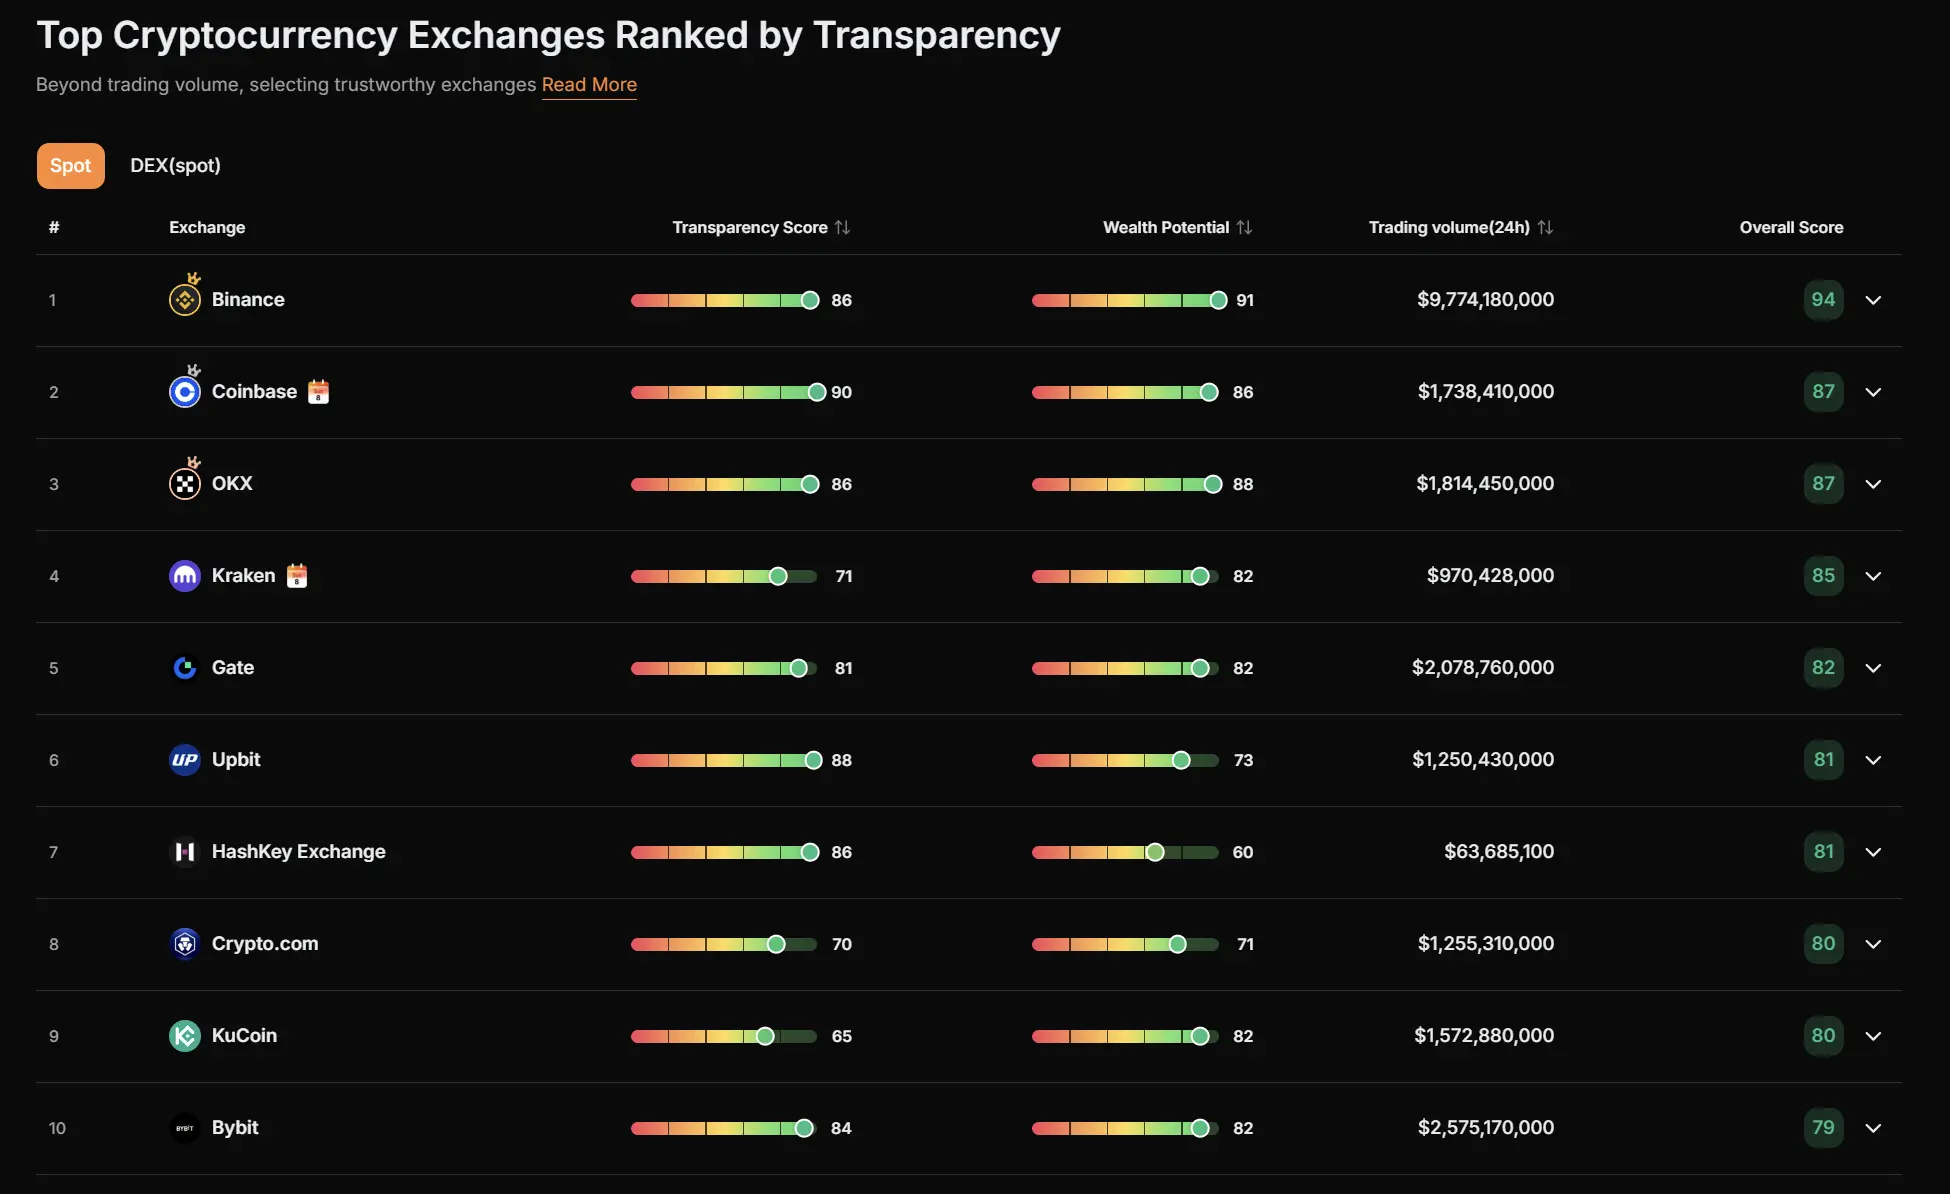This screenshot has height=1194, width=1950.
Task: Click Binance's transparency score bar
Action: (725, 300)
